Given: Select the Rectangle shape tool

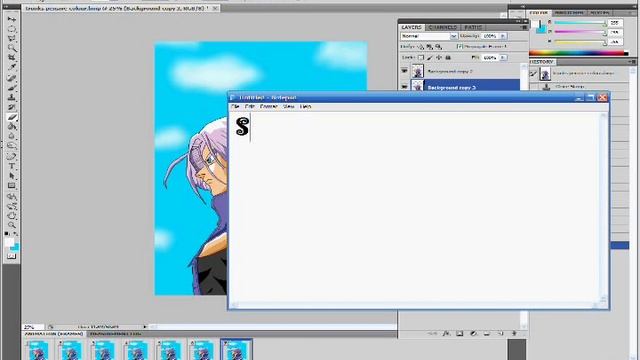Looking at the screenshot, I should point(12,186).
